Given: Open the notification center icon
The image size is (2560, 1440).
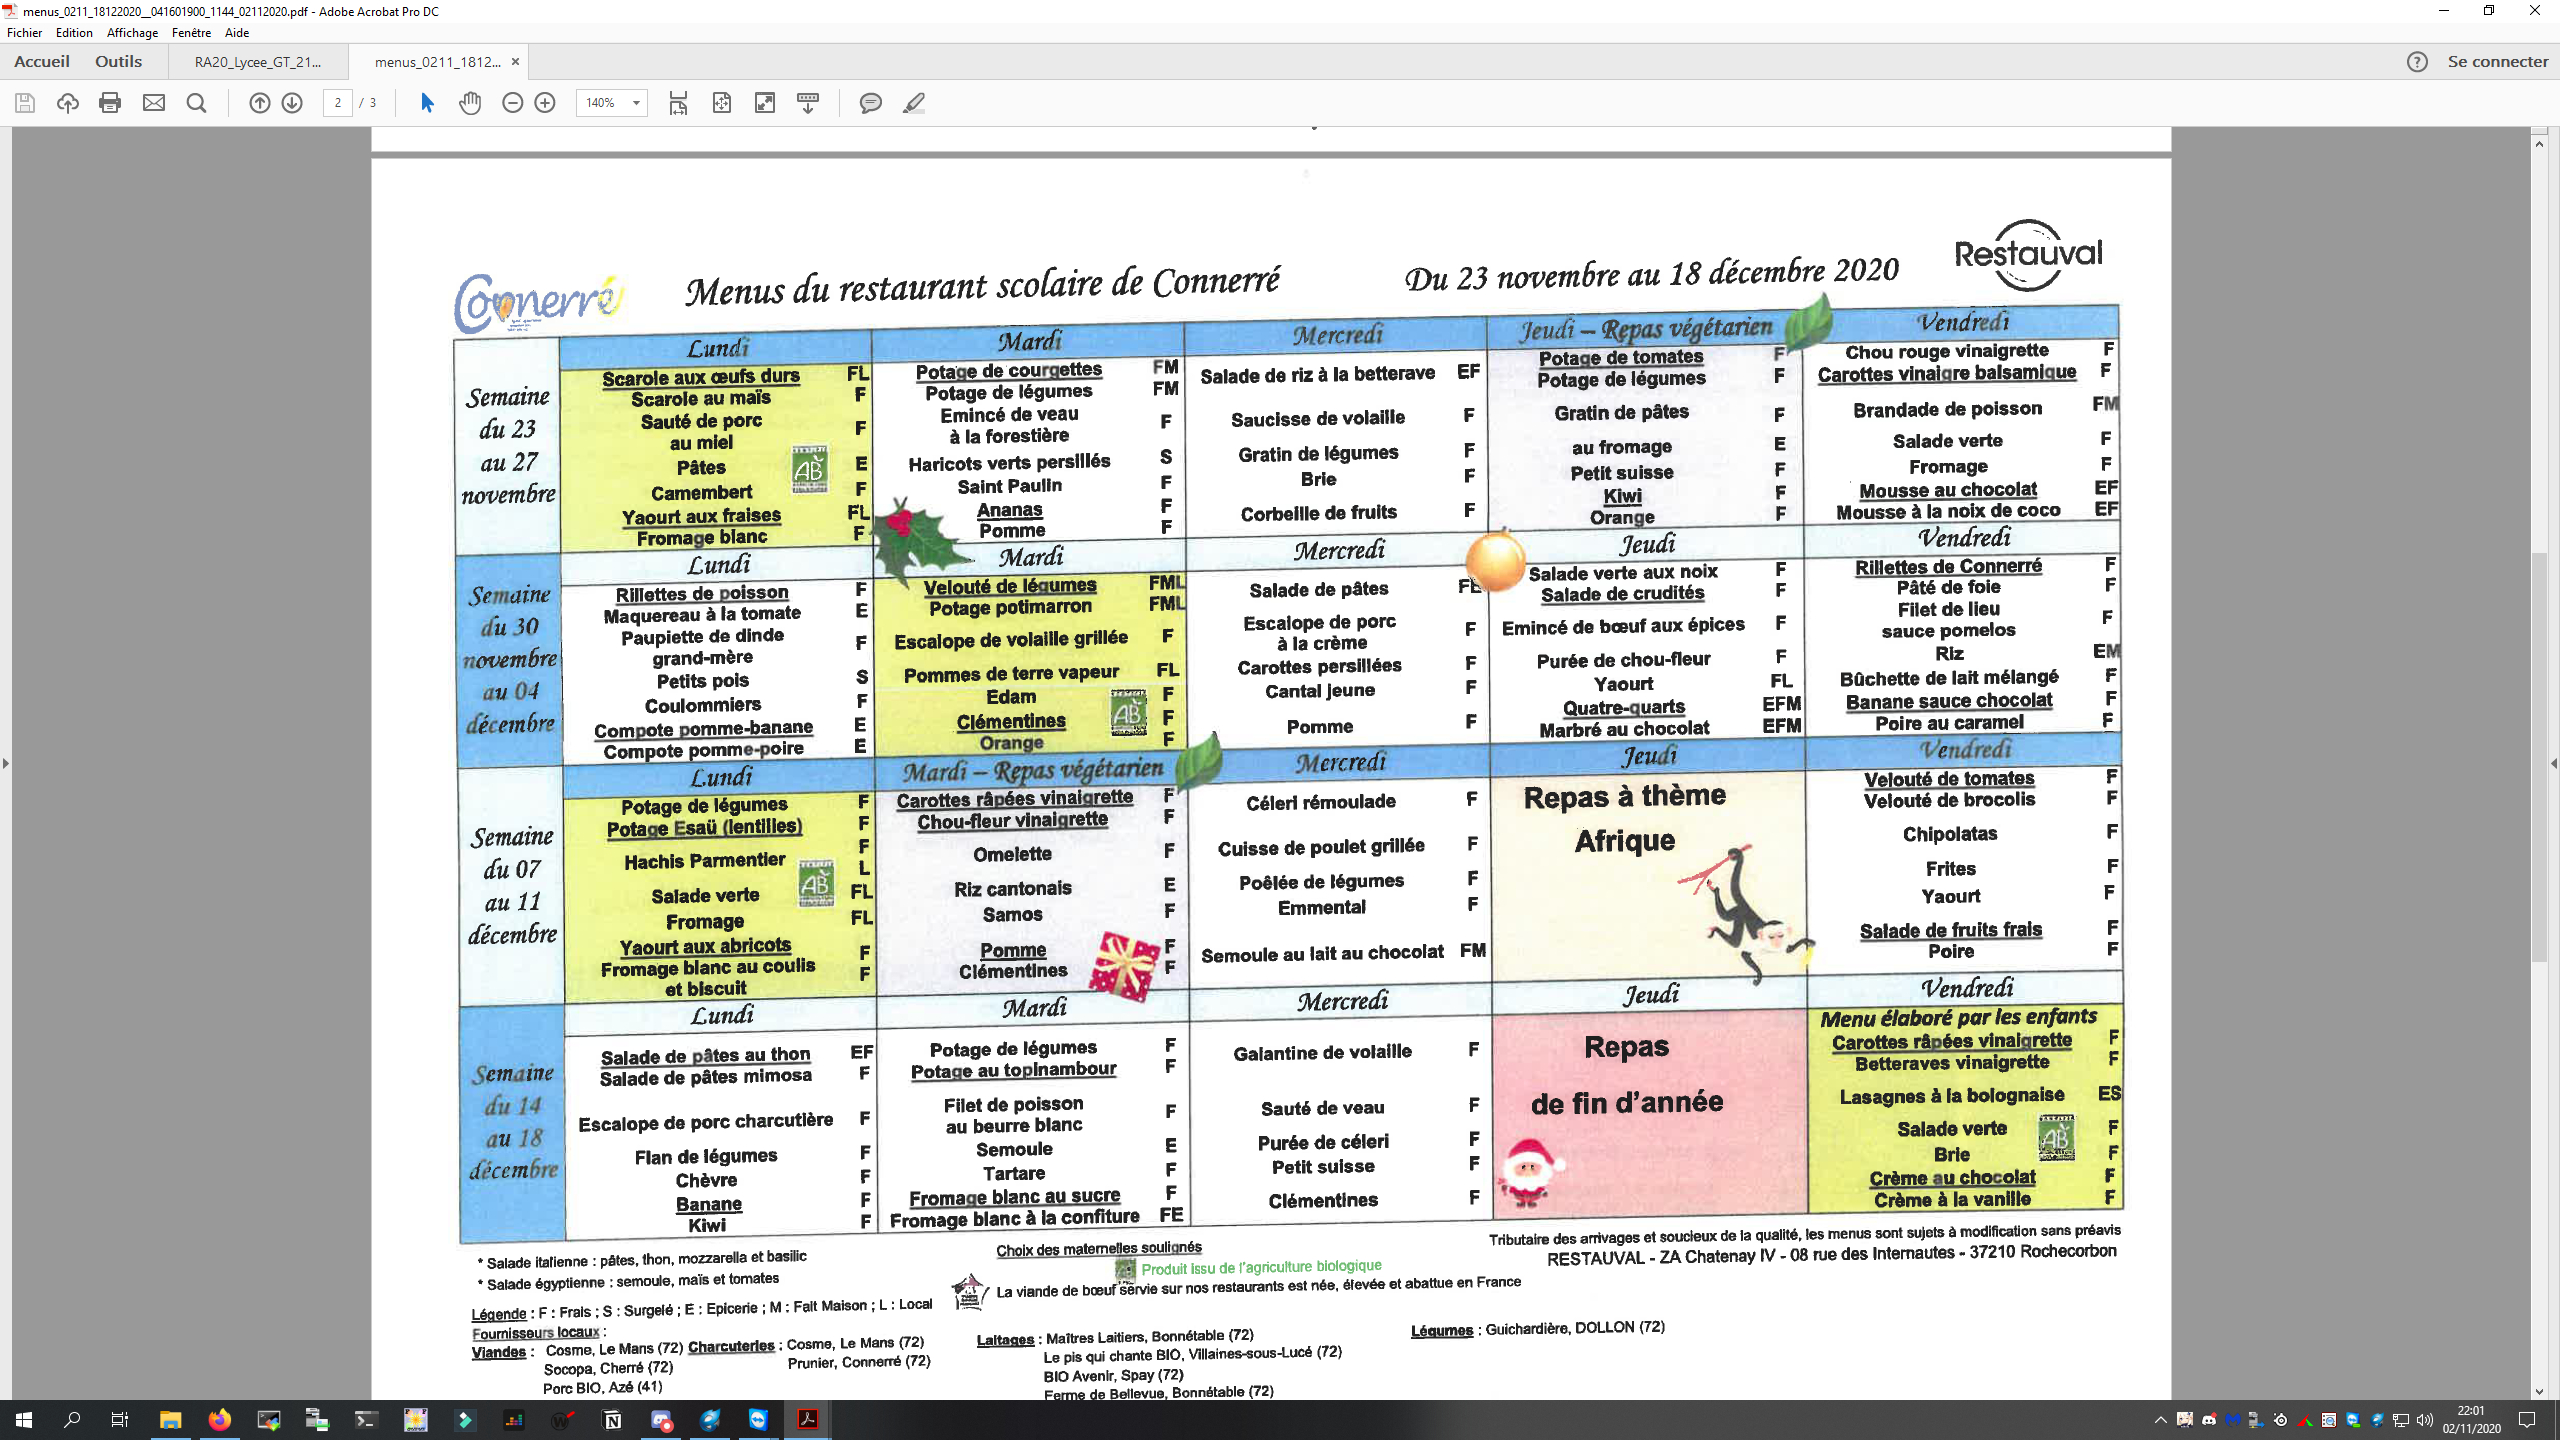Looking at the screenshot, I should (2527, 1420).
